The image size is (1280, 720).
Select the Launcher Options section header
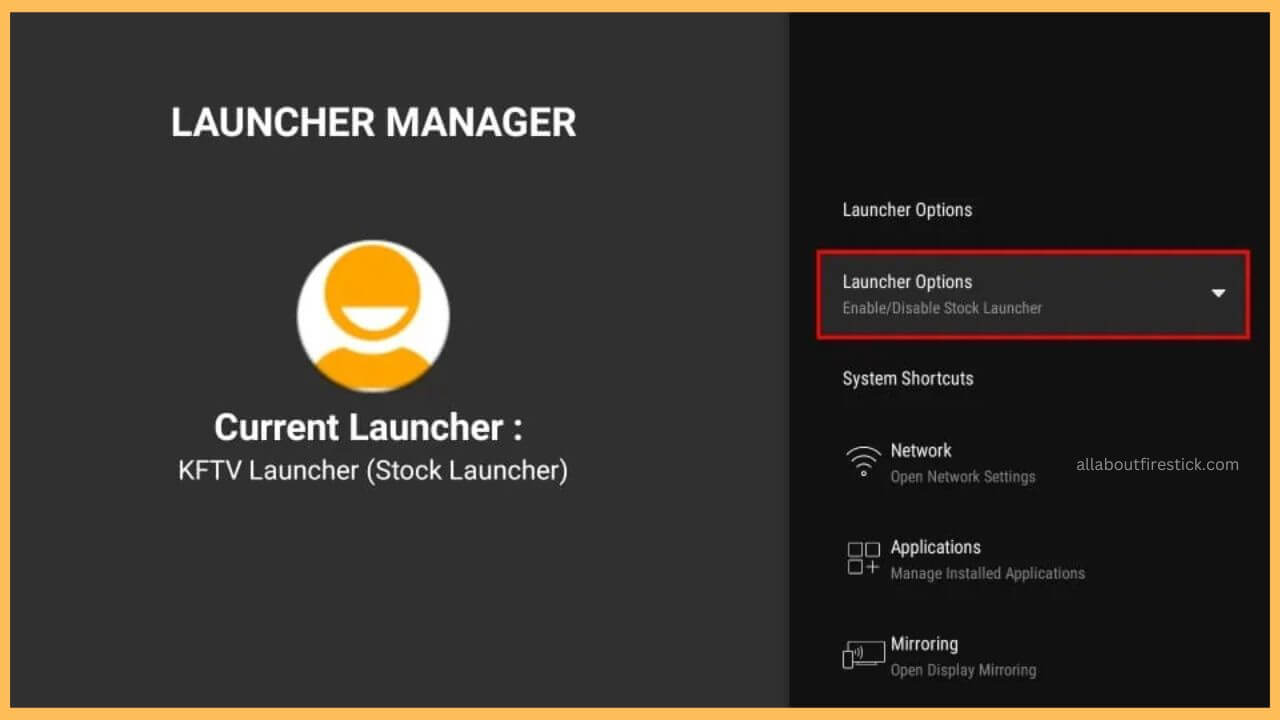tap(906, 210)
